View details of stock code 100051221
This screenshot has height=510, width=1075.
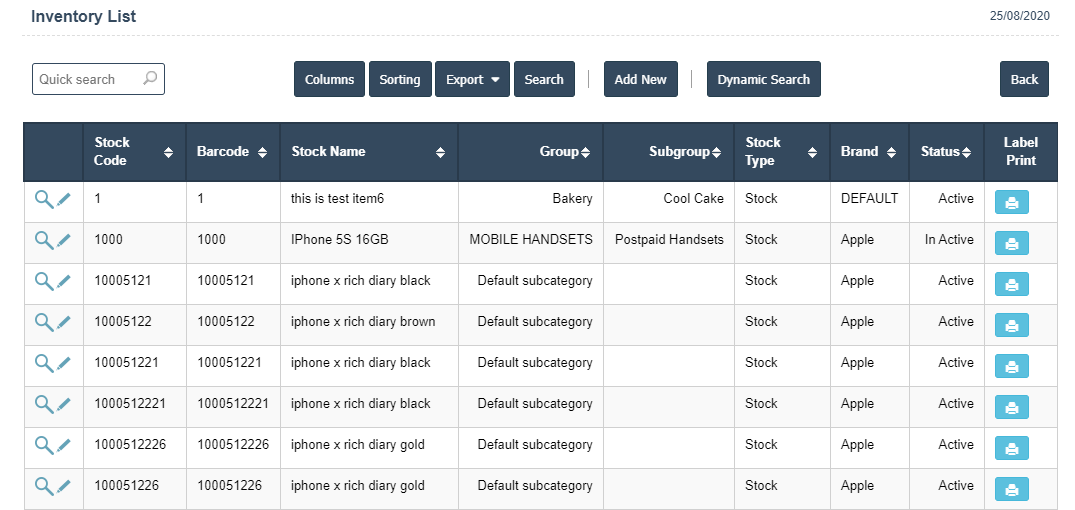[x=43, y=363]
